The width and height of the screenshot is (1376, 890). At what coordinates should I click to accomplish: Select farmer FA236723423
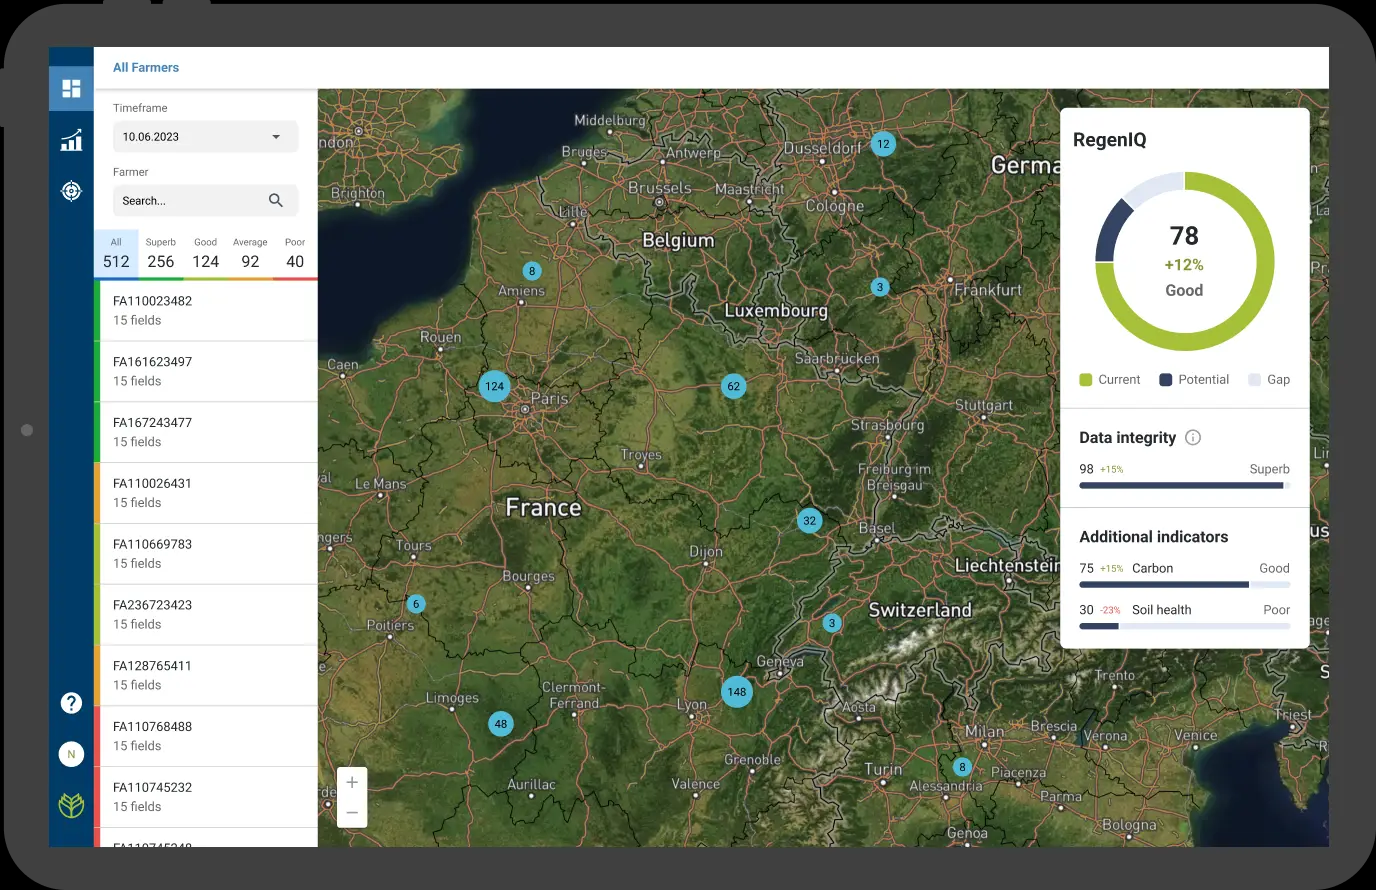click(206, 615)
